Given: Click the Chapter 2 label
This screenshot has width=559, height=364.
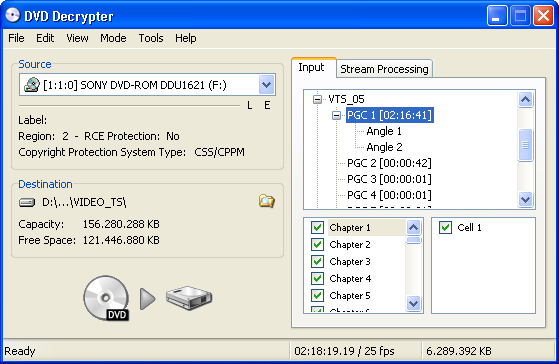Looking at the screenshot, I should pos(350,244).
